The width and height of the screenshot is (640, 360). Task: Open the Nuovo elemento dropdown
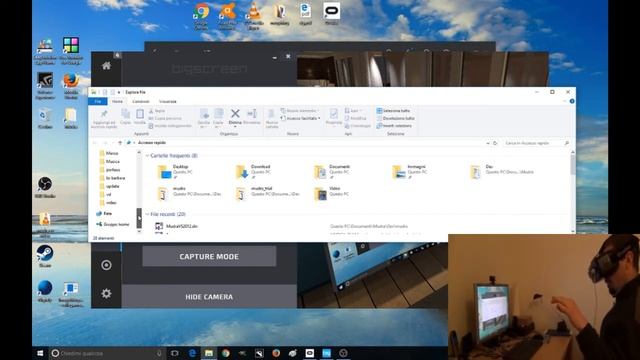[300, 111]
